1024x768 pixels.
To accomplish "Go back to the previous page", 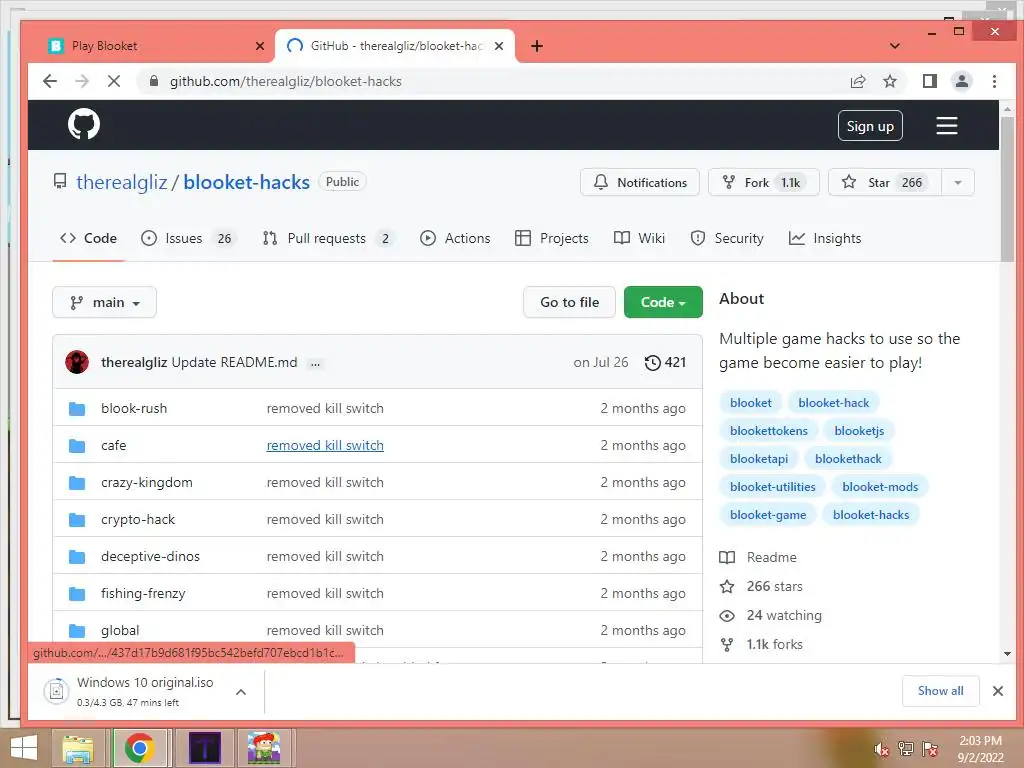I will 50,81.
